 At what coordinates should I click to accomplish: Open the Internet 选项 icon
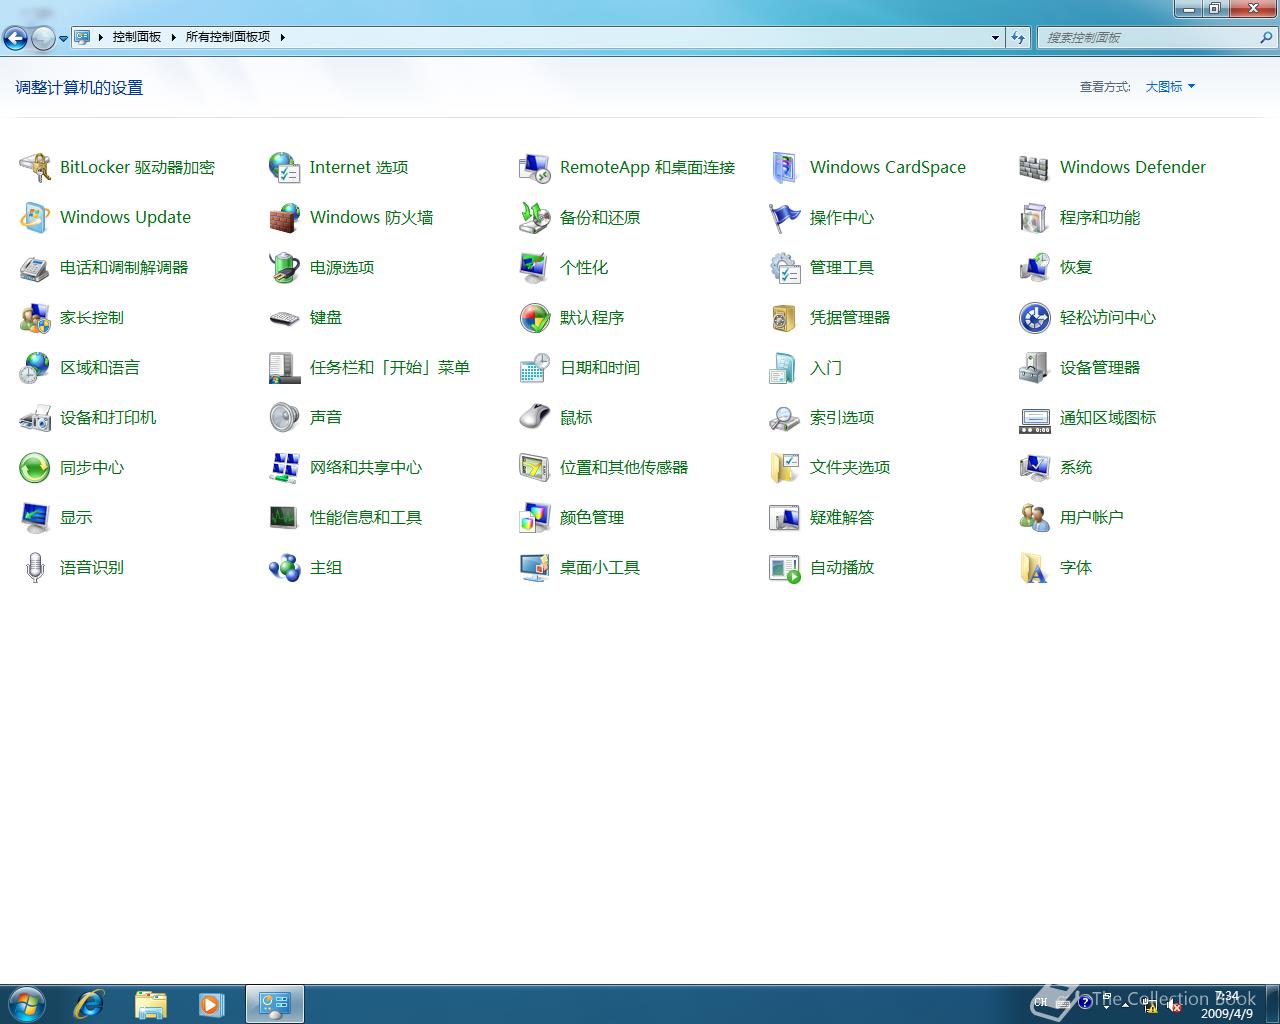[x=285, y=167]
